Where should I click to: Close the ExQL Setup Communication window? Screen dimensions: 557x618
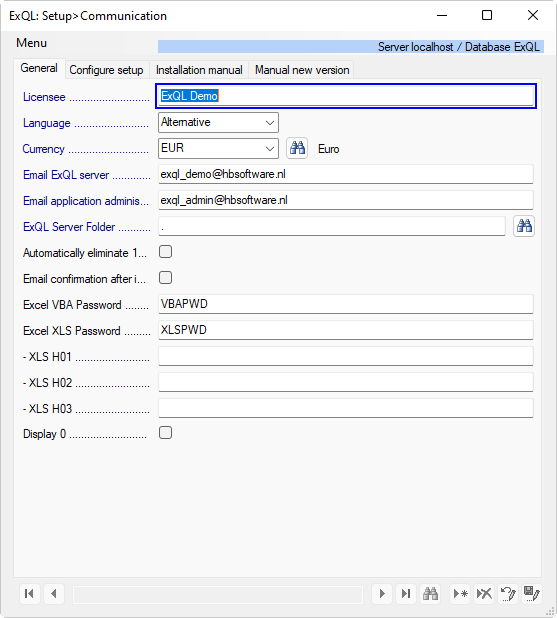[x=533, y=15]
